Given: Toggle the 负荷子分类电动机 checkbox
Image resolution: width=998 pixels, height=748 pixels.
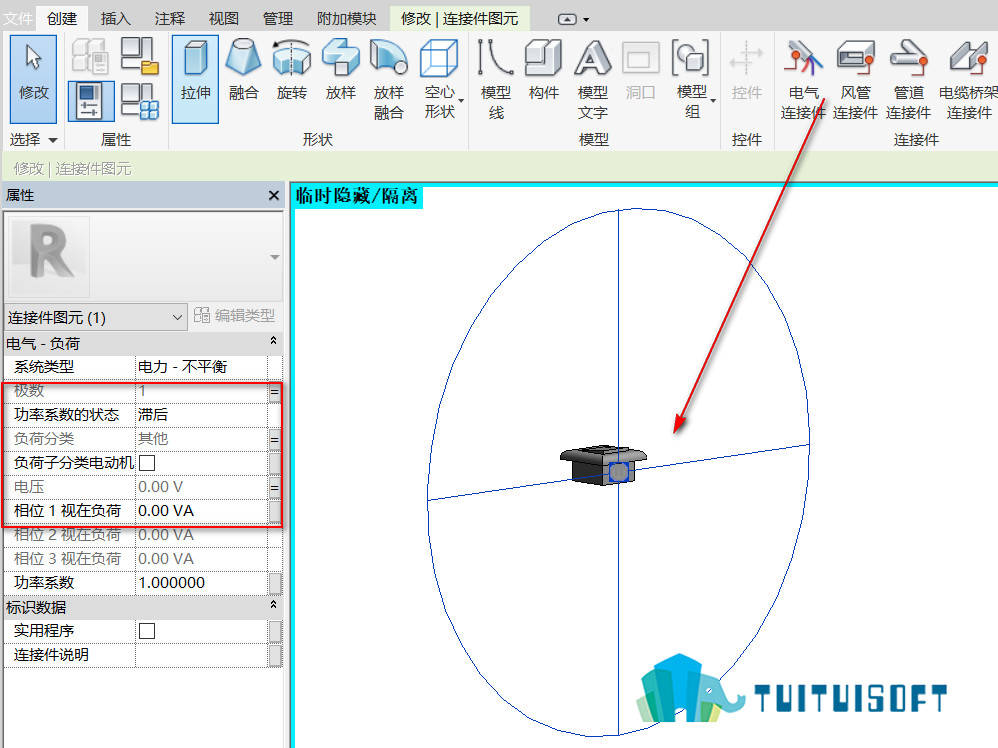Looking at the screenshot, I should 147,463.
